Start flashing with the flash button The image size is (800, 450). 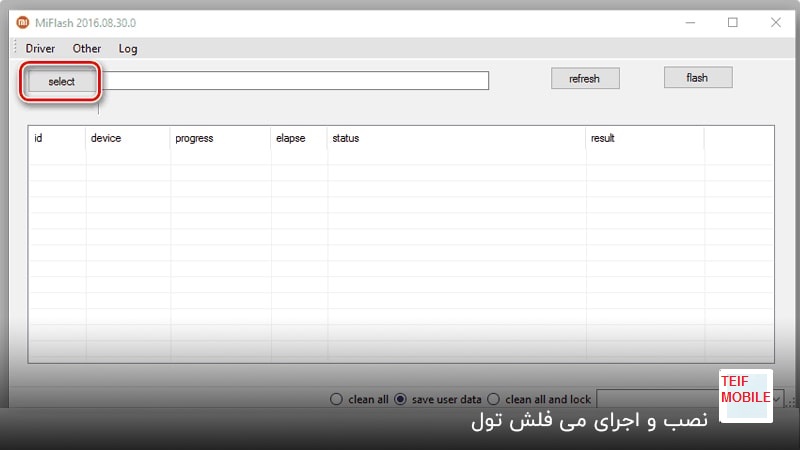698,78
